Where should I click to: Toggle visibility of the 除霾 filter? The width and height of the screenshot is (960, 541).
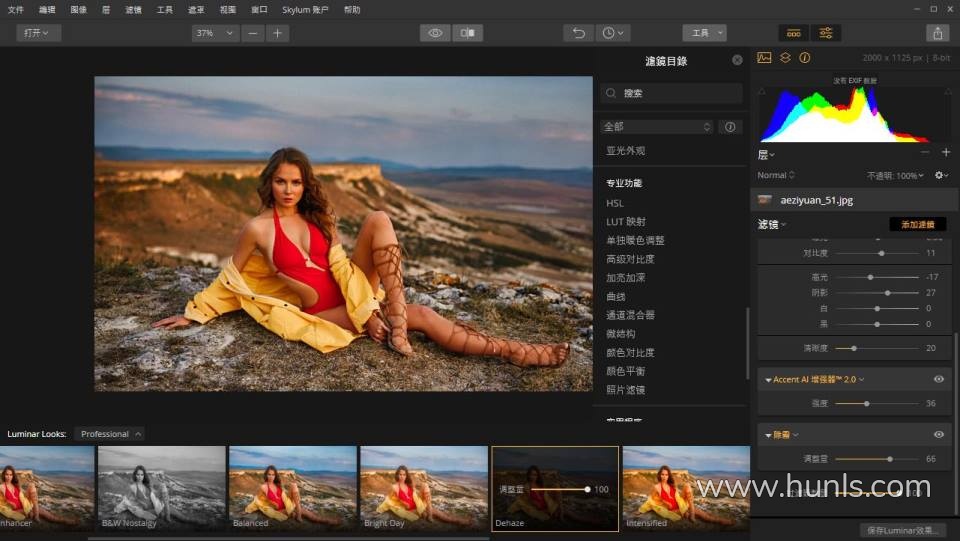[x=938, y=435]
